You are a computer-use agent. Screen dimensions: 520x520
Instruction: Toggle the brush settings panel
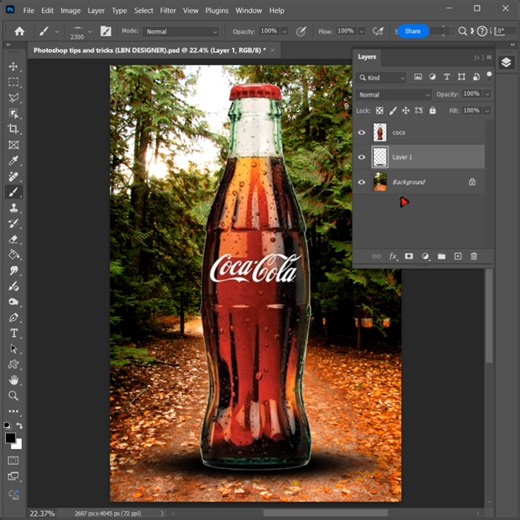point(106,31)
